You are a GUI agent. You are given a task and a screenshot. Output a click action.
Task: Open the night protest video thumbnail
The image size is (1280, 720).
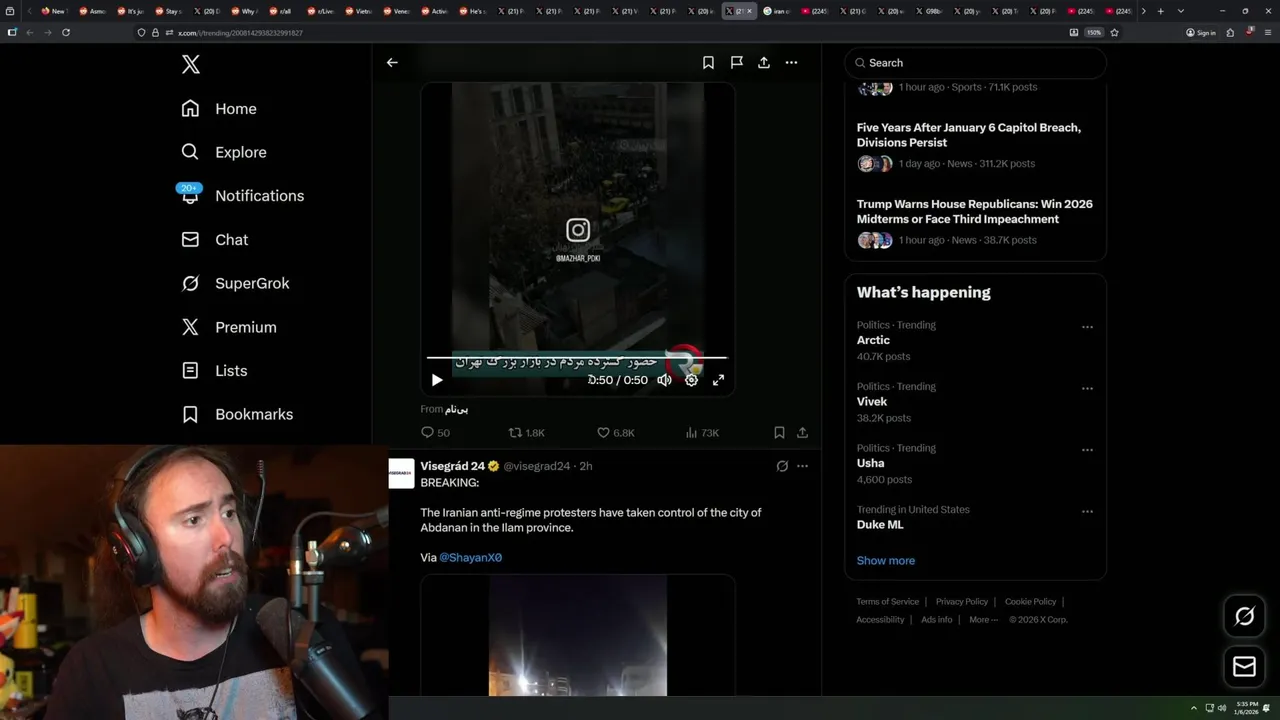[578, 635]
